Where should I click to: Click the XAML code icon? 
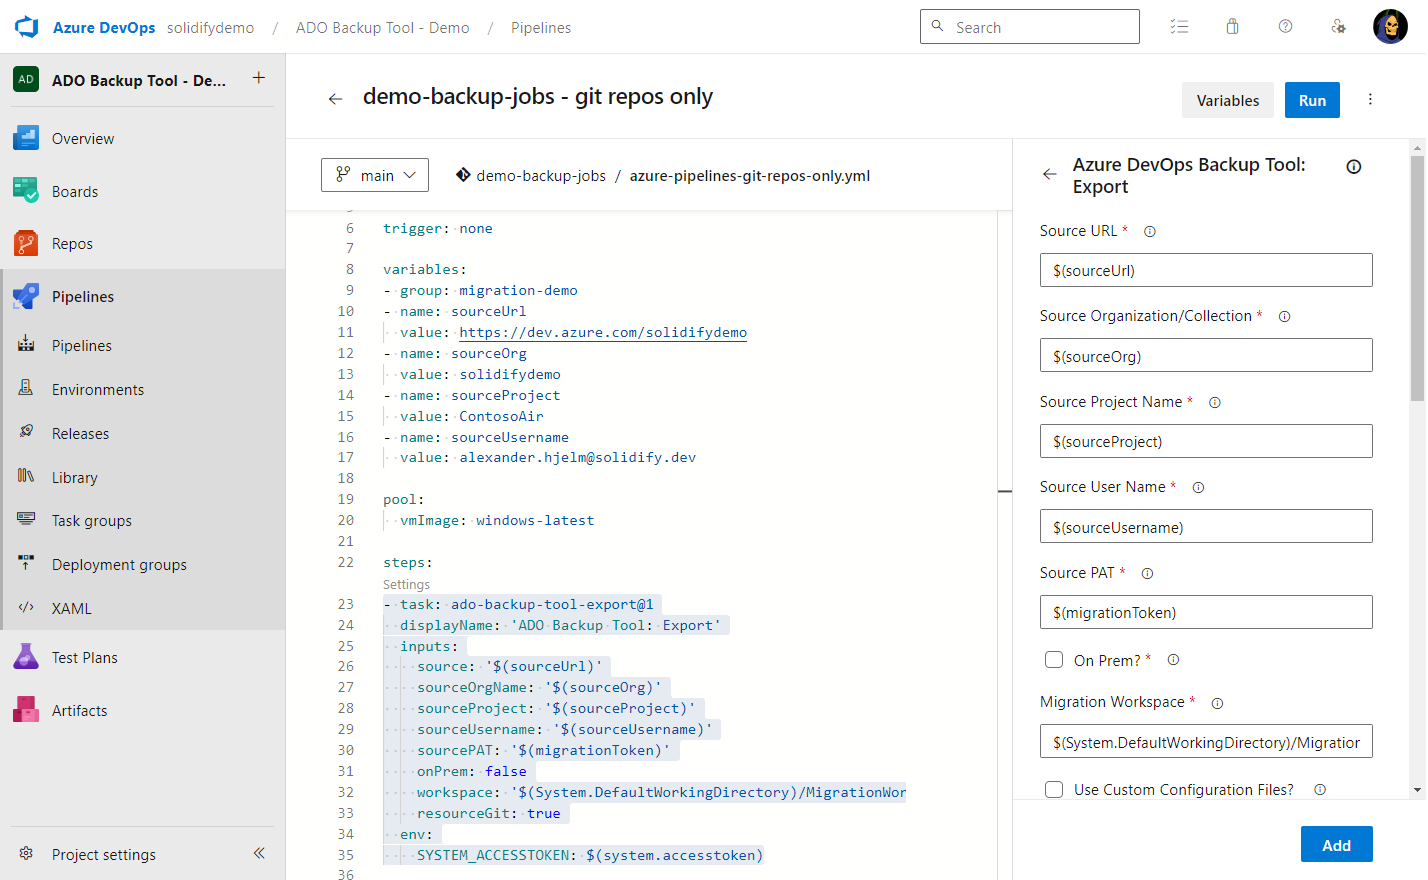click(26, 607)
